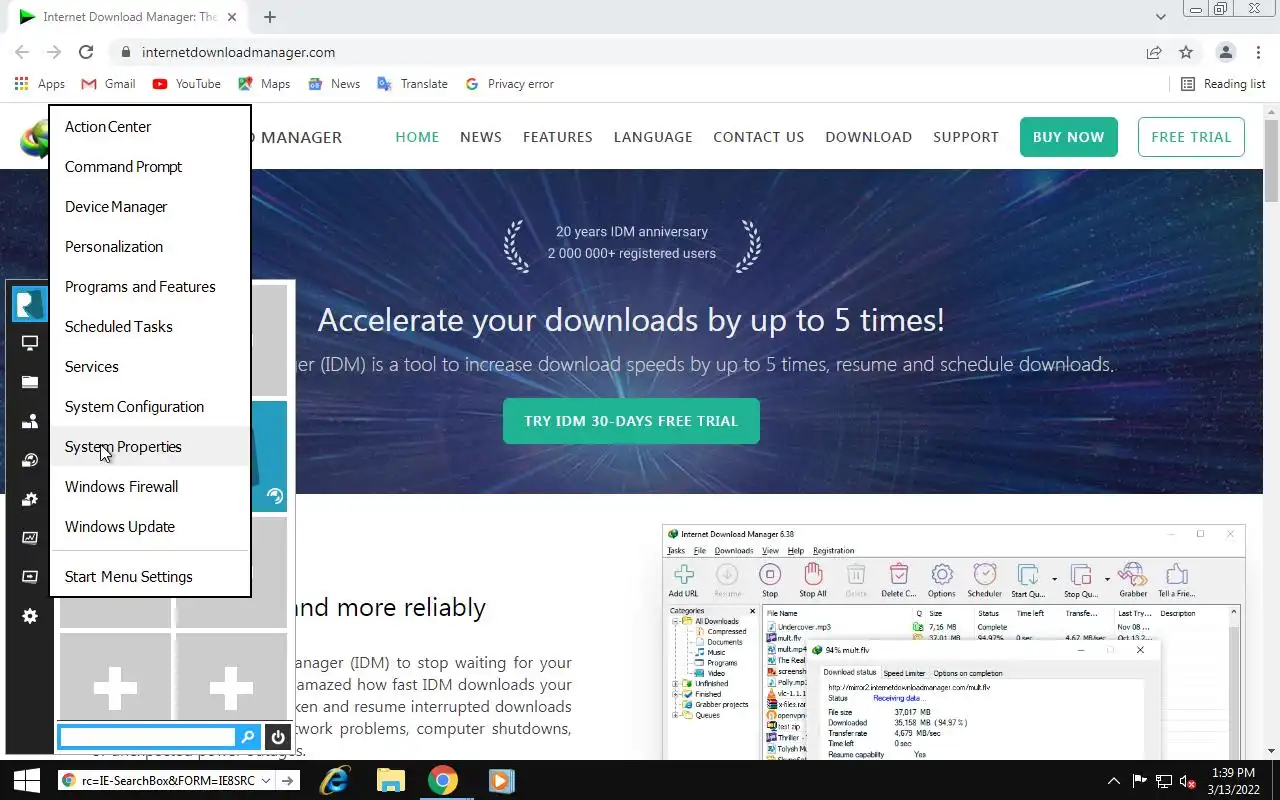Open the Translate bookmark

pyautogui.click(x=412, y=84)
